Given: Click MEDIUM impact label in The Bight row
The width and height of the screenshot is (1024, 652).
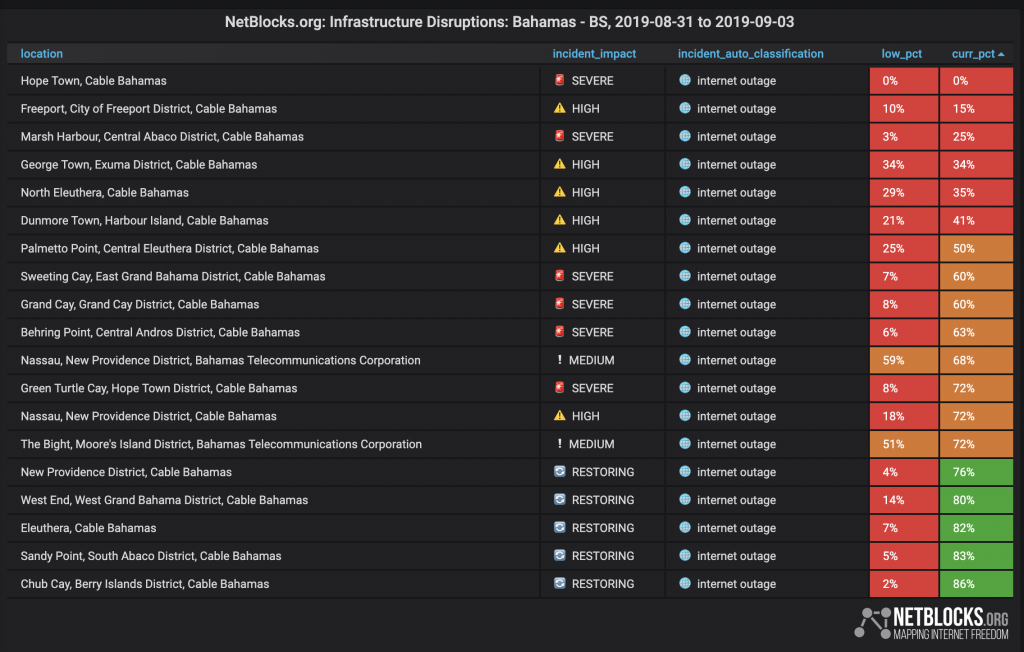Looking at the screenshot, I should point(591,444).
